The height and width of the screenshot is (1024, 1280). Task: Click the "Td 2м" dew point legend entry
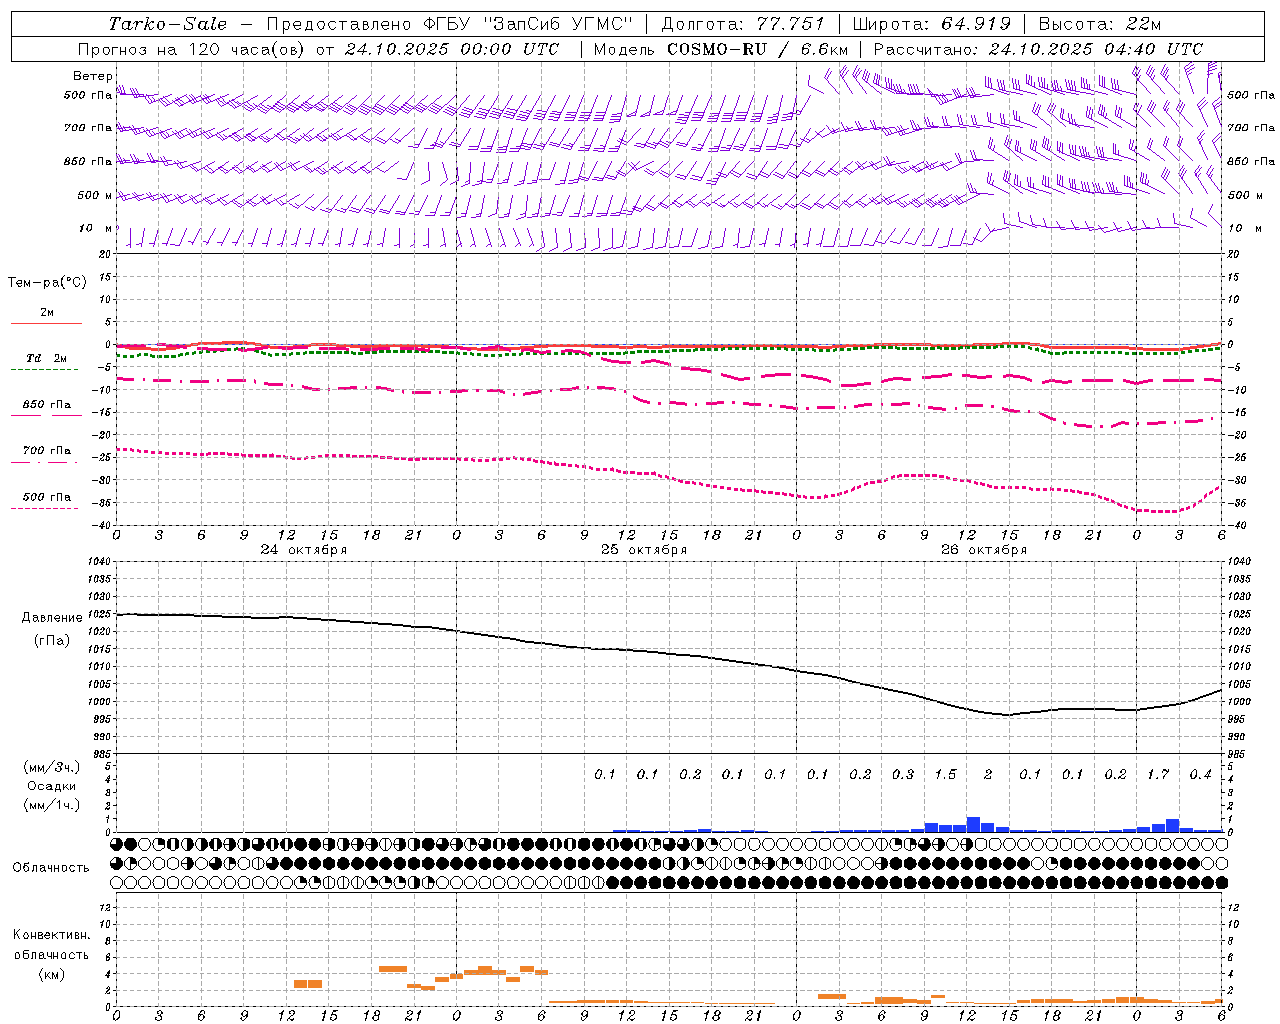point(47,358)
